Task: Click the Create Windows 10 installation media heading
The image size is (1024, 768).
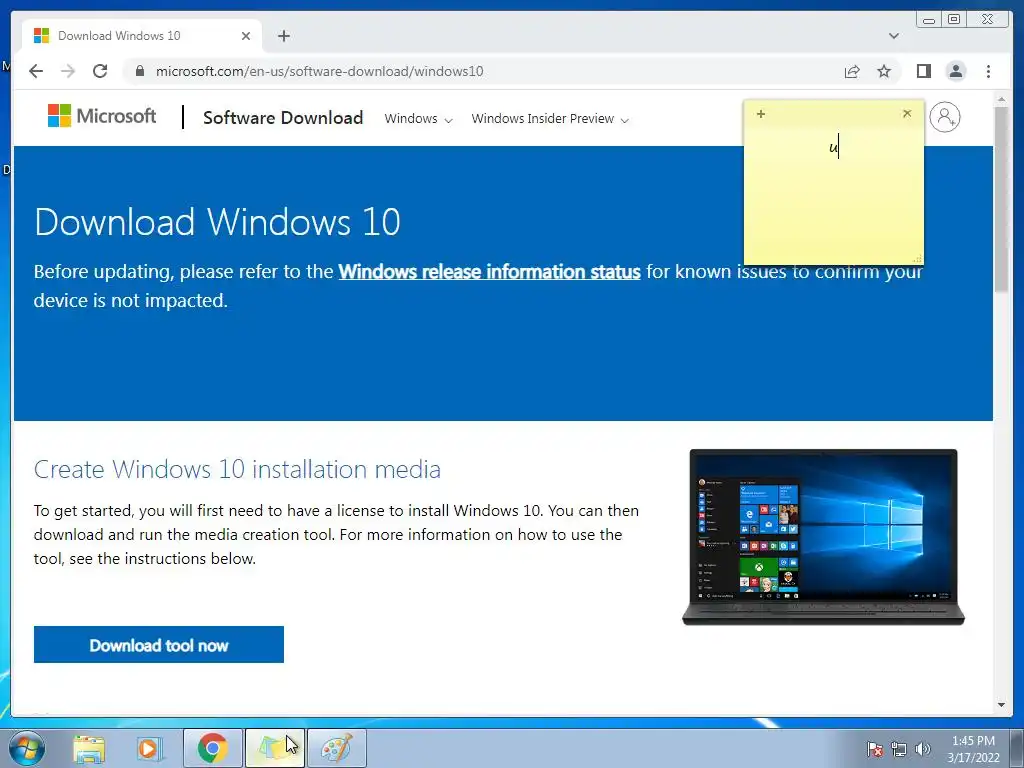Action: [237, 470]
